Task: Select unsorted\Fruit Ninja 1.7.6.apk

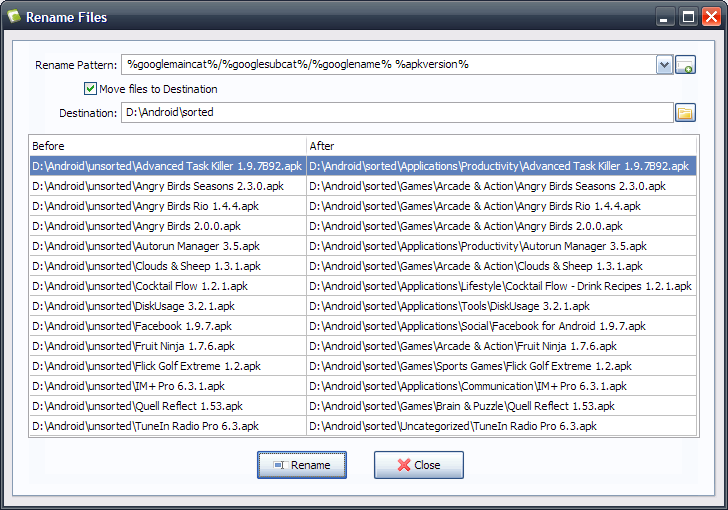Action: [168, 346]
